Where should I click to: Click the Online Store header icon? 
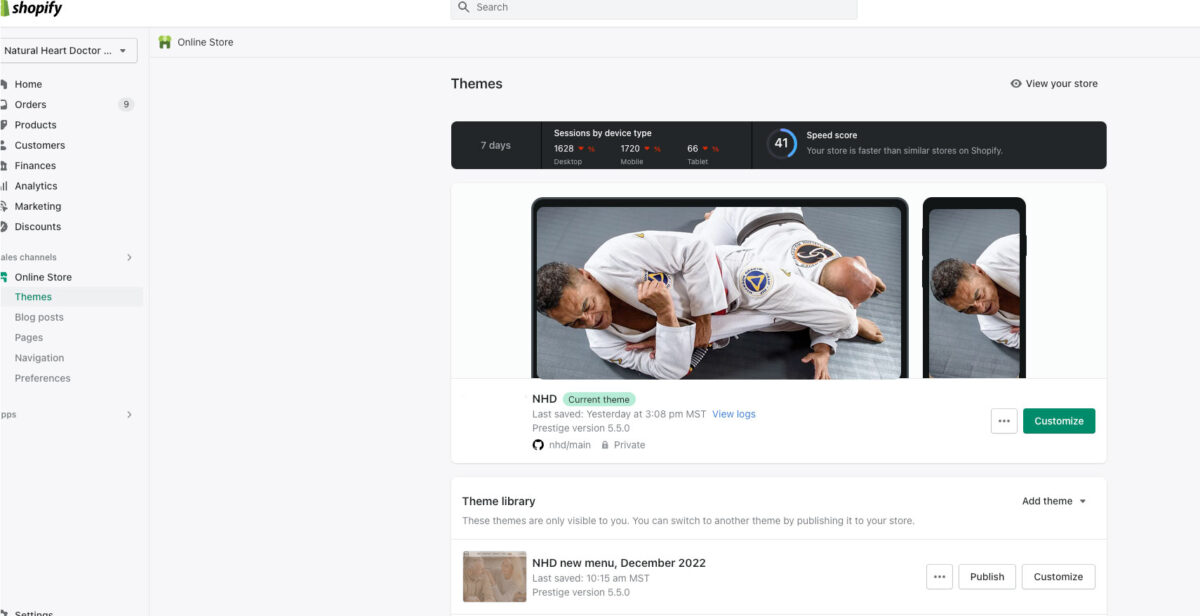coord(165,42)
